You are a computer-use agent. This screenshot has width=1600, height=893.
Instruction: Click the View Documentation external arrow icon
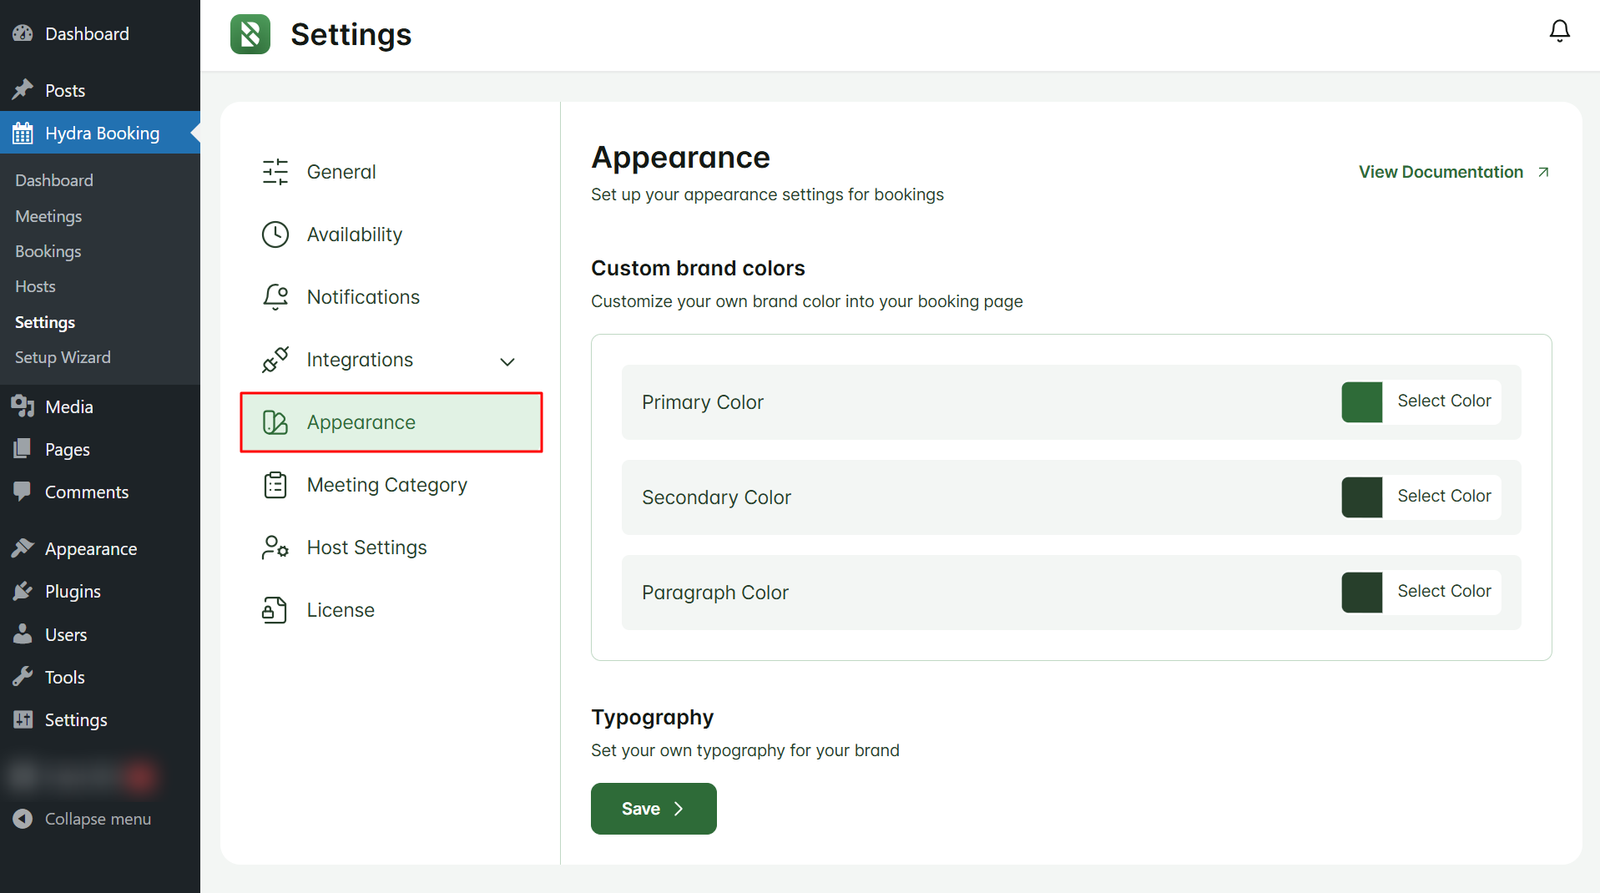pos(1543,172)
